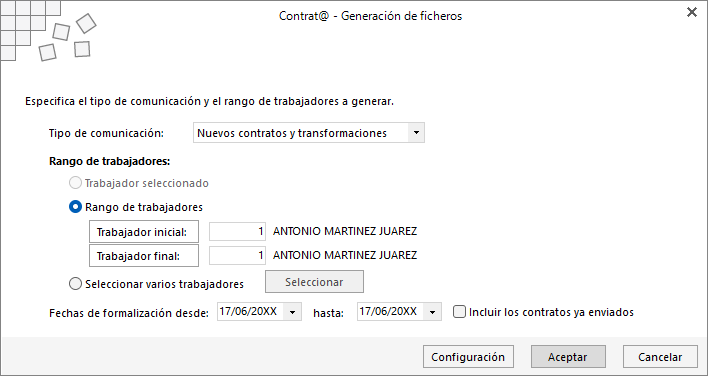Expand the hasta date picker arrow

[433, 312]
